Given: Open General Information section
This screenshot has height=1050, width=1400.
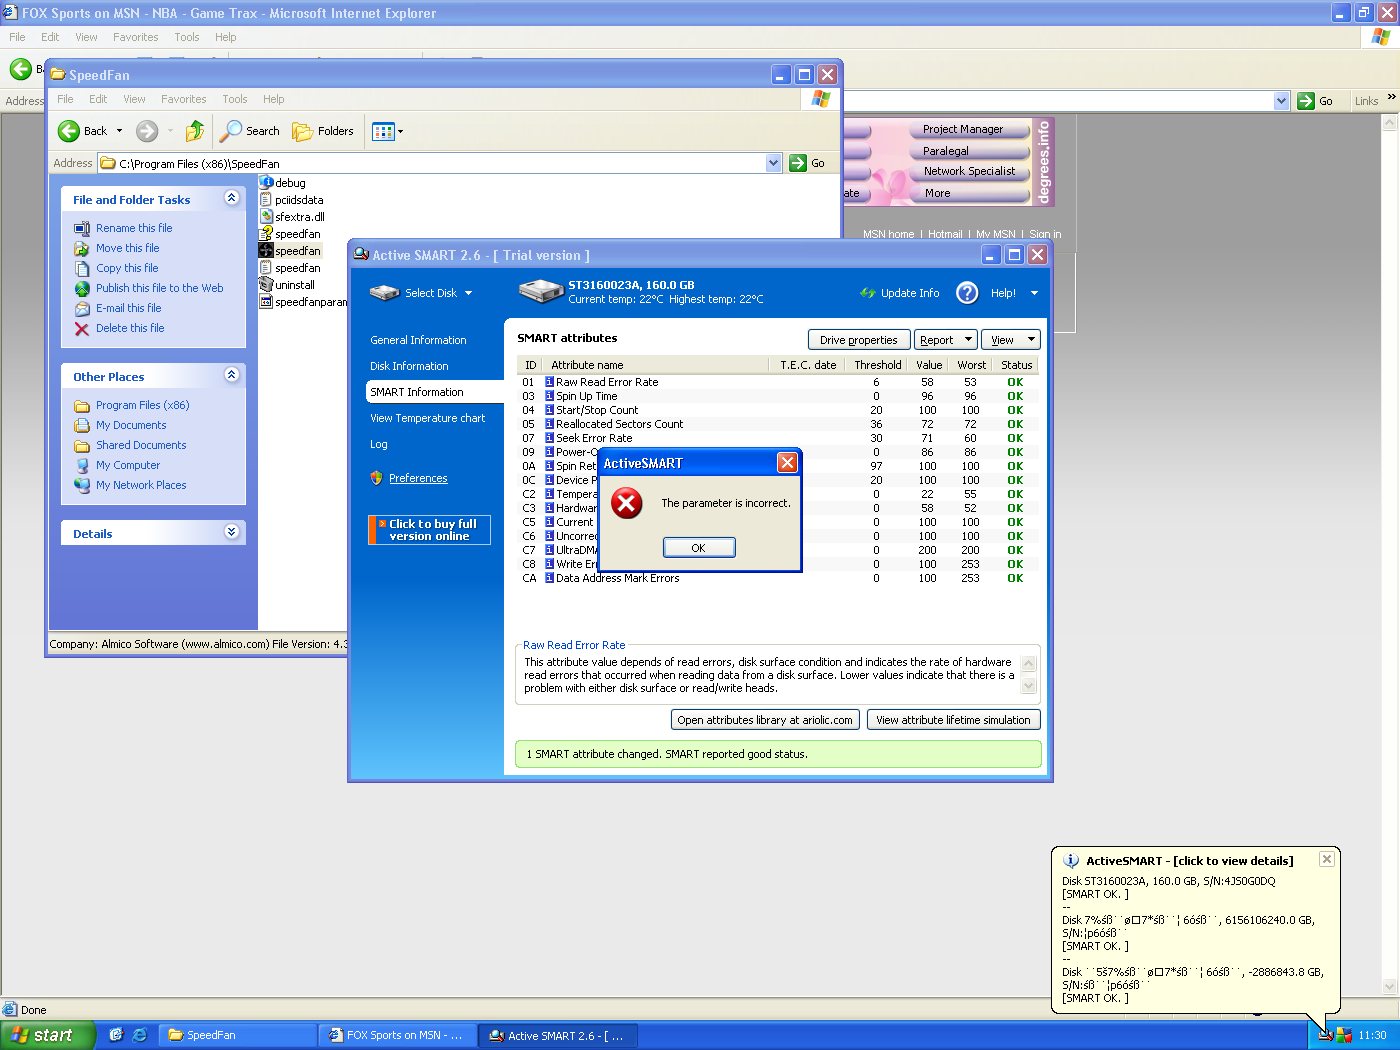Looking at the screenshot, I should (418, 340).
